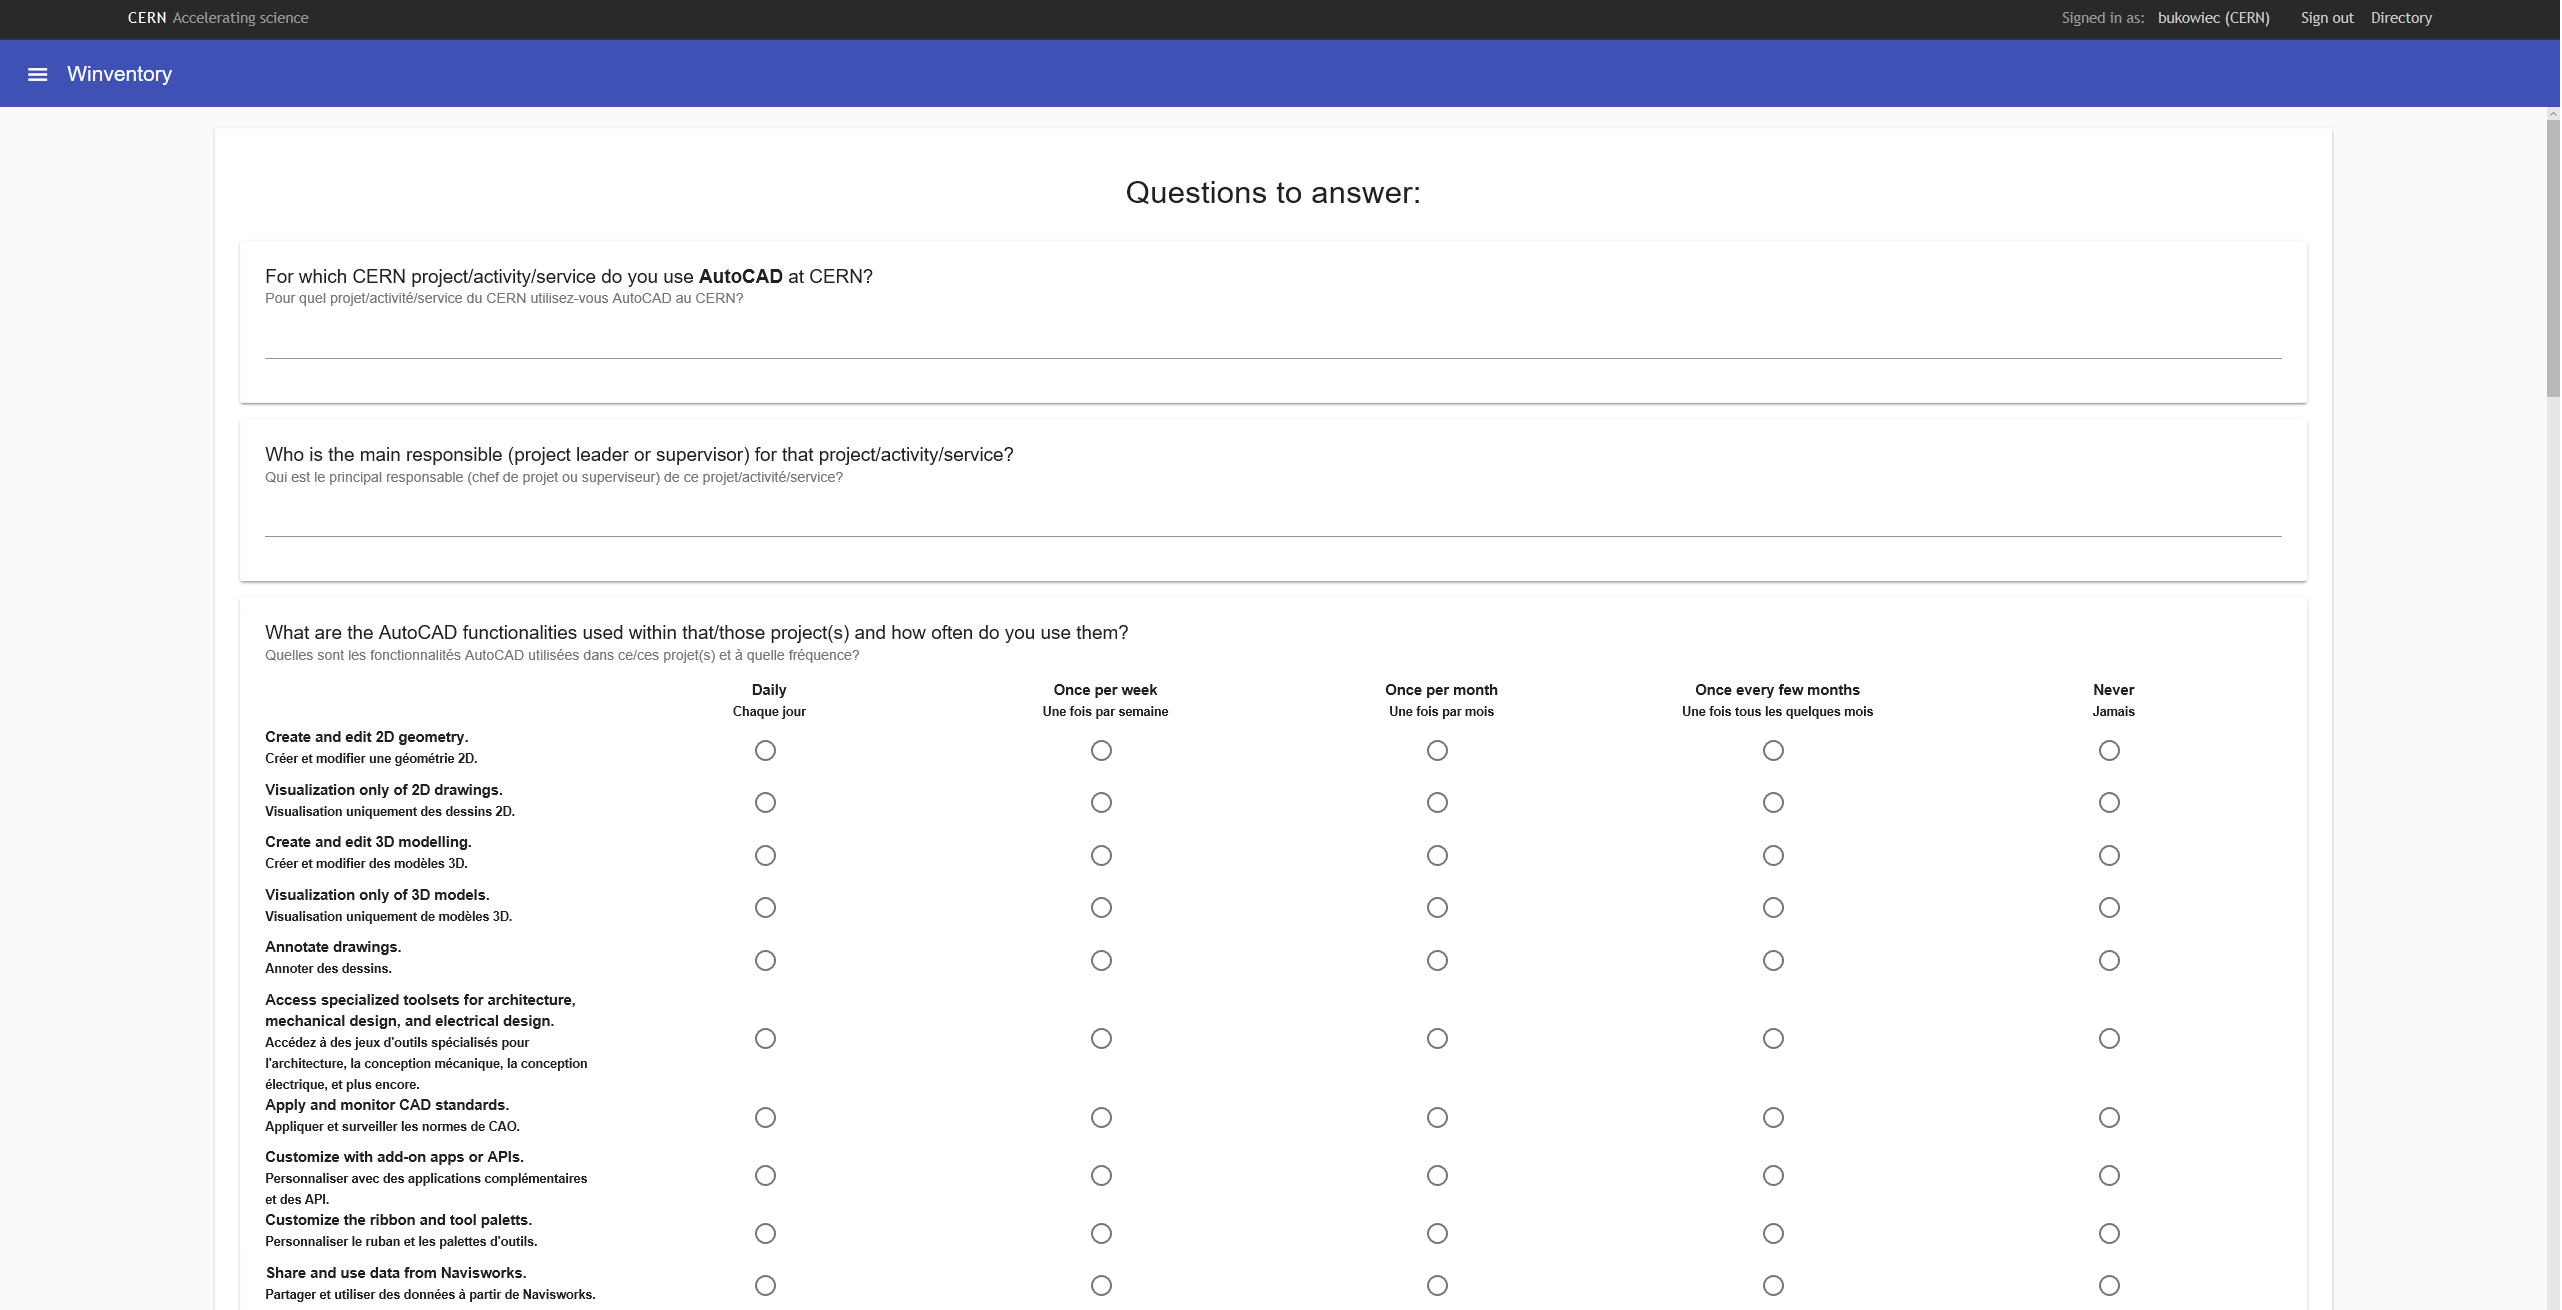Select Once per week for Customize with add-on apps
The width and height of the screenshot is (2562, 1310).
point(1101,1175)
